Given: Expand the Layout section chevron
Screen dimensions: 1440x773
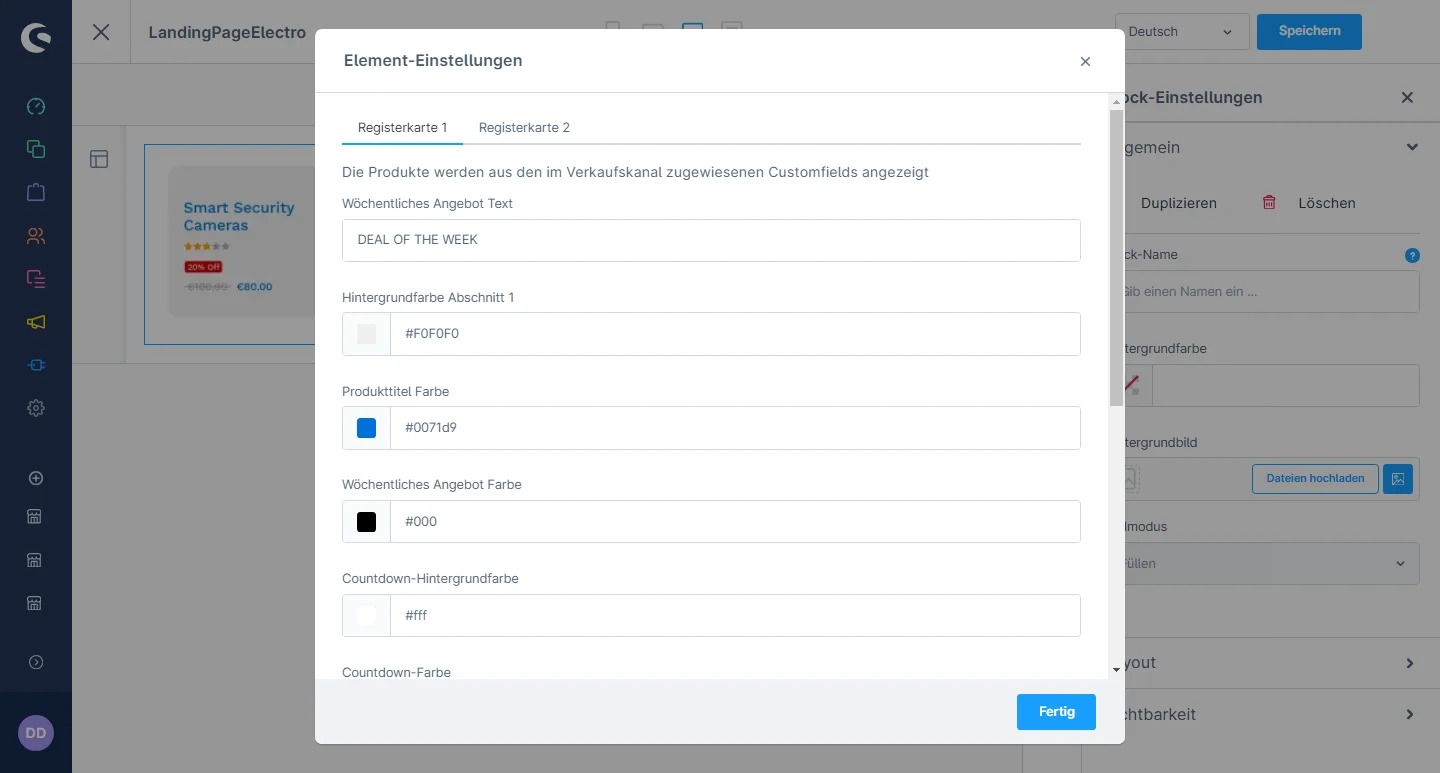Looking at the screenshot, I should pos(1410,663).
